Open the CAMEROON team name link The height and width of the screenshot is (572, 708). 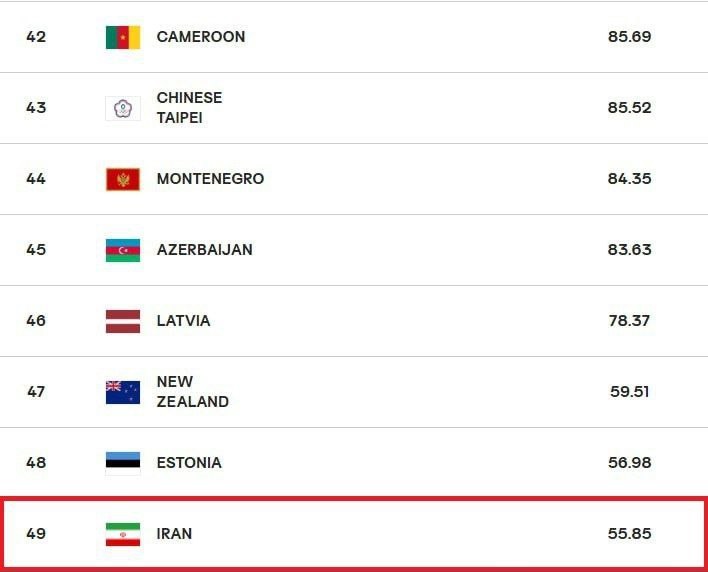tap(201, 37)
